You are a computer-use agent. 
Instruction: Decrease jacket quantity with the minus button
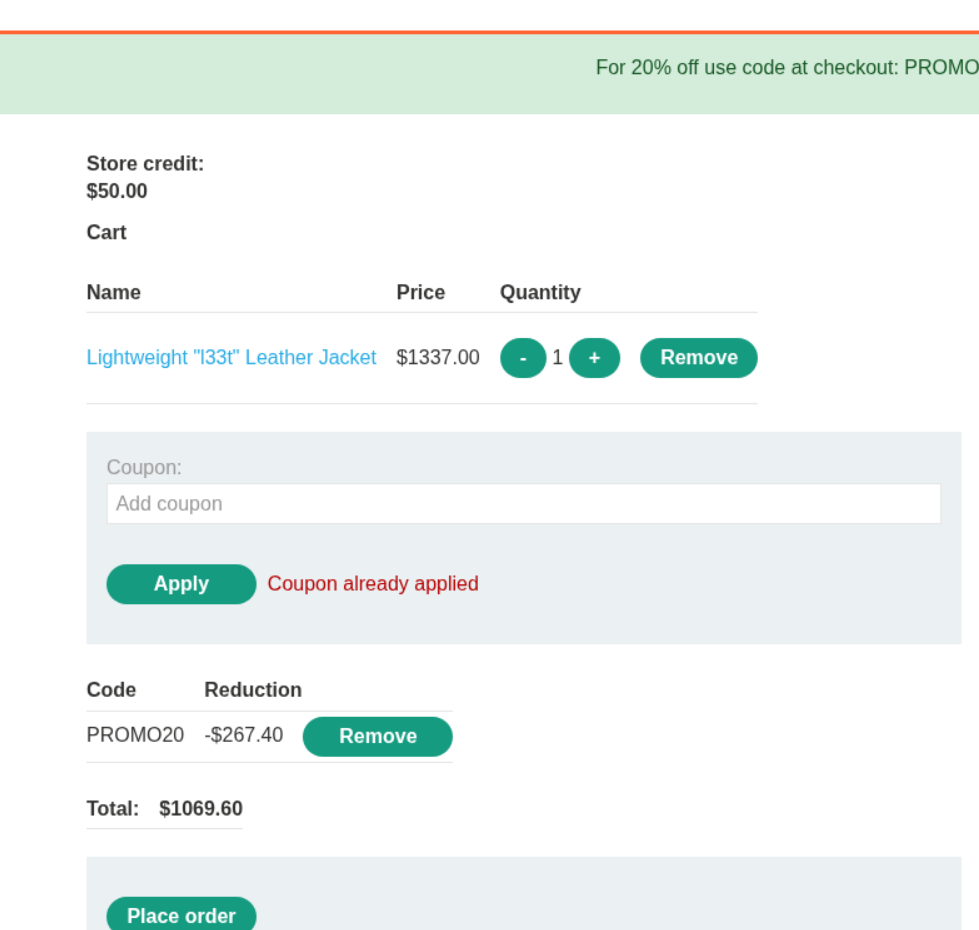tap(522, 358)
